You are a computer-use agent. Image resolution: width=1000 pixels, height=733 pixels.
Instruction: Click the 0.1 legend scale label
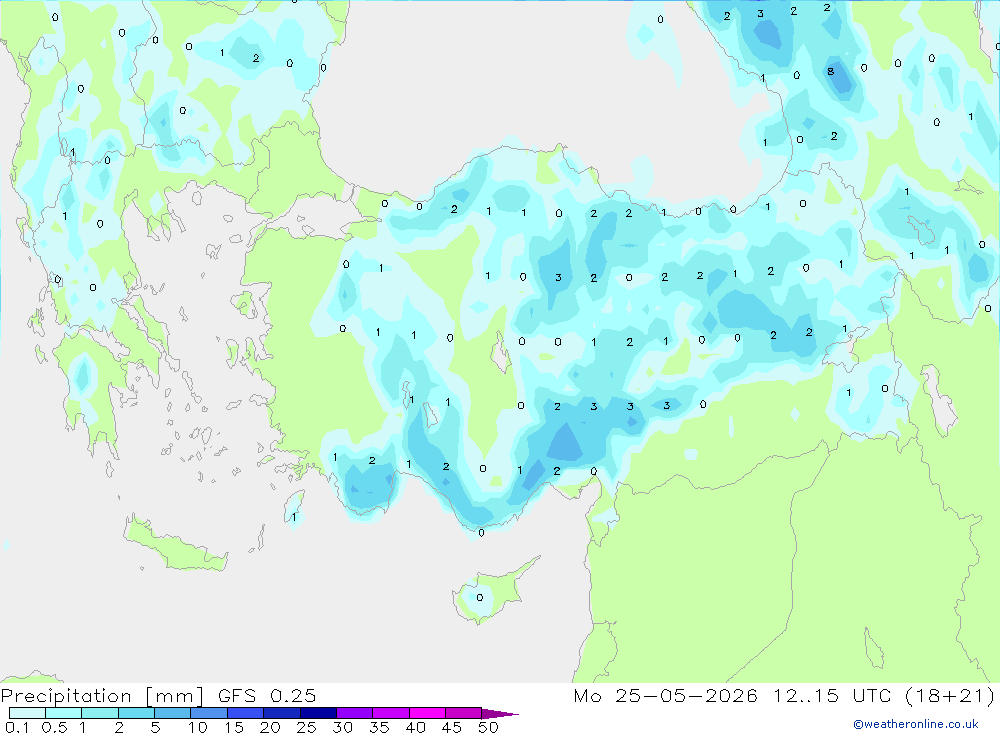(x=17, y=727)
